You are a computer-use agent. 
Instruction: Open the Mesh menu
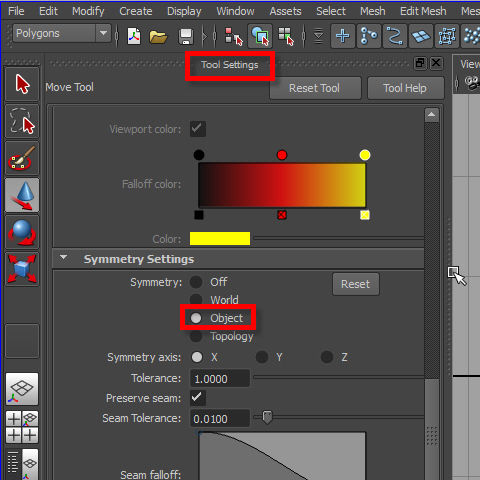(373, 11)
